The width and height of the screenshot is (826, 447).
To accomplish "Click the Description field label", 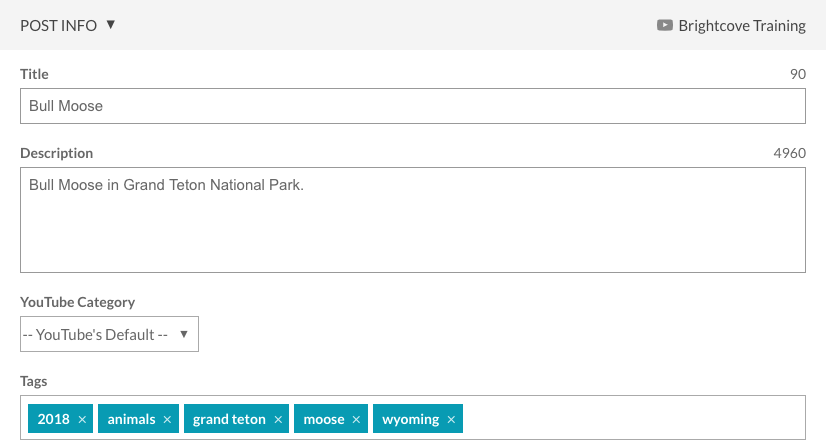I will coord(57,153).
